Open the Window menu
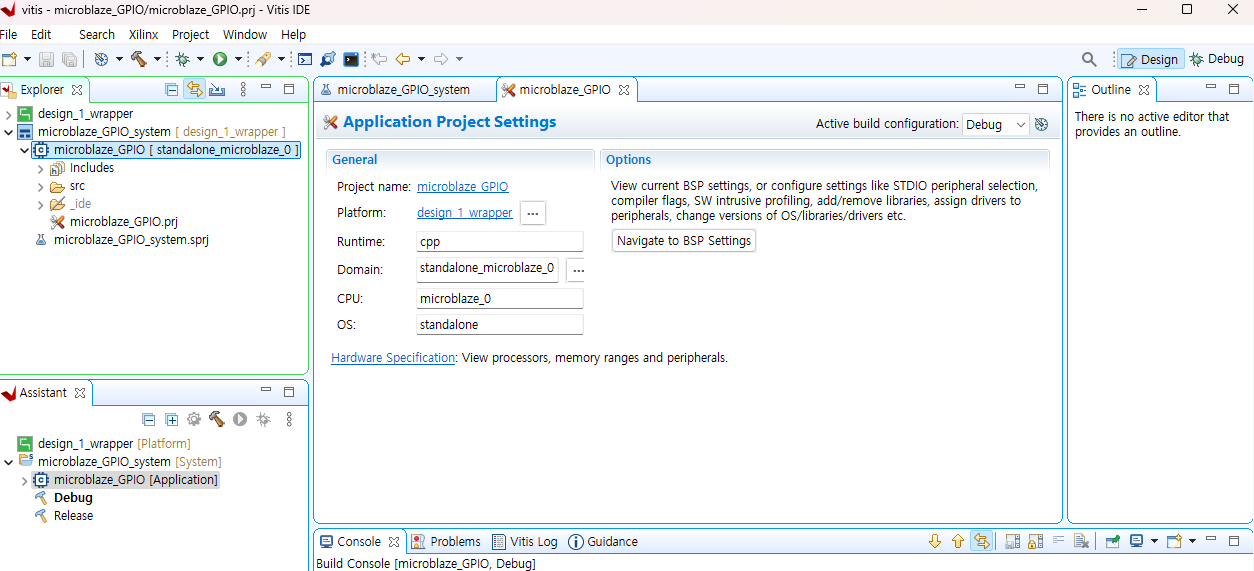This screenshot has width=1254, height=571. coord(245,34)
